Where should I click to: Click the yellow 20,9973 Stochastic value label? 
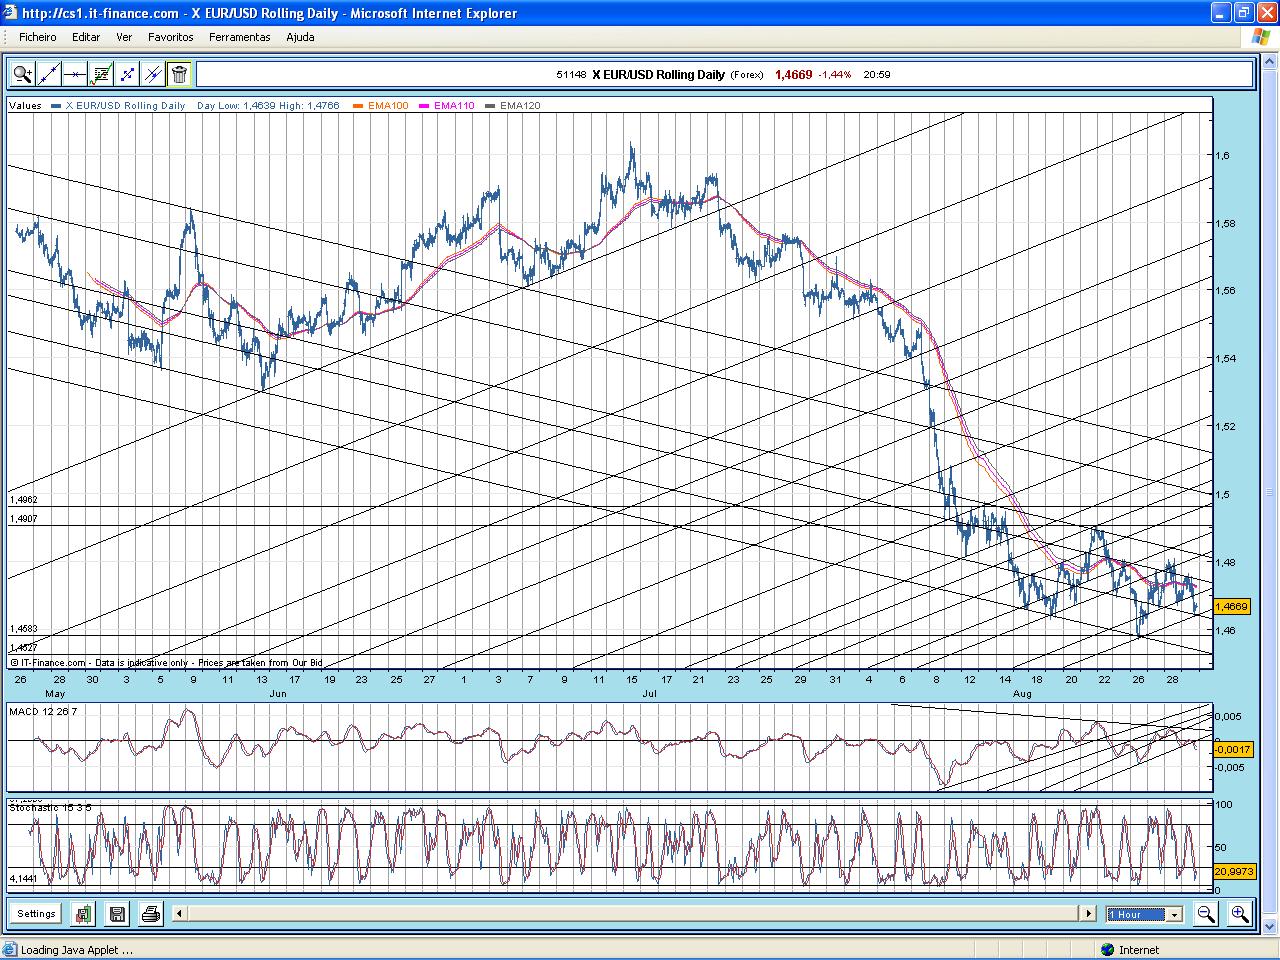1233,872
